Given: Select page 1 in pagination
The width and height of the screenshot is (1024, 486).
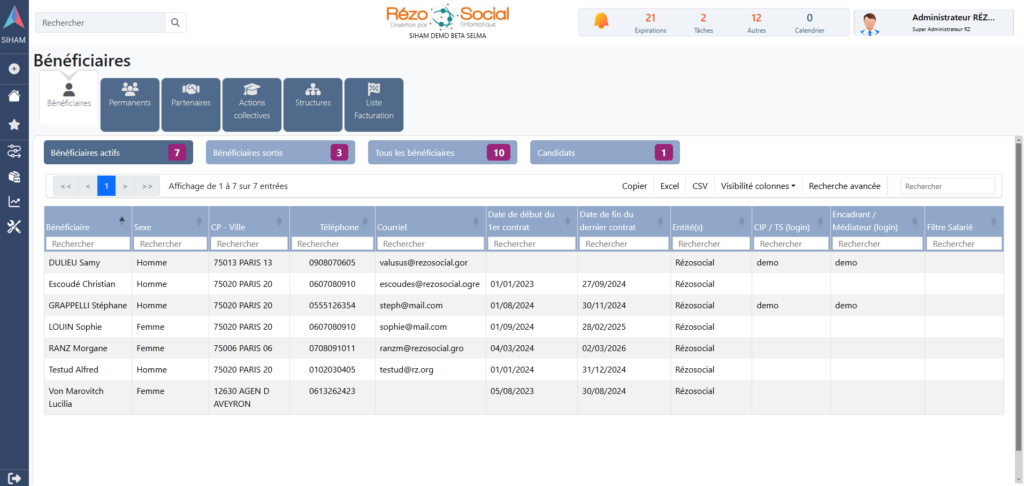Looking at the screenshot, I should [x=106, y=186].
